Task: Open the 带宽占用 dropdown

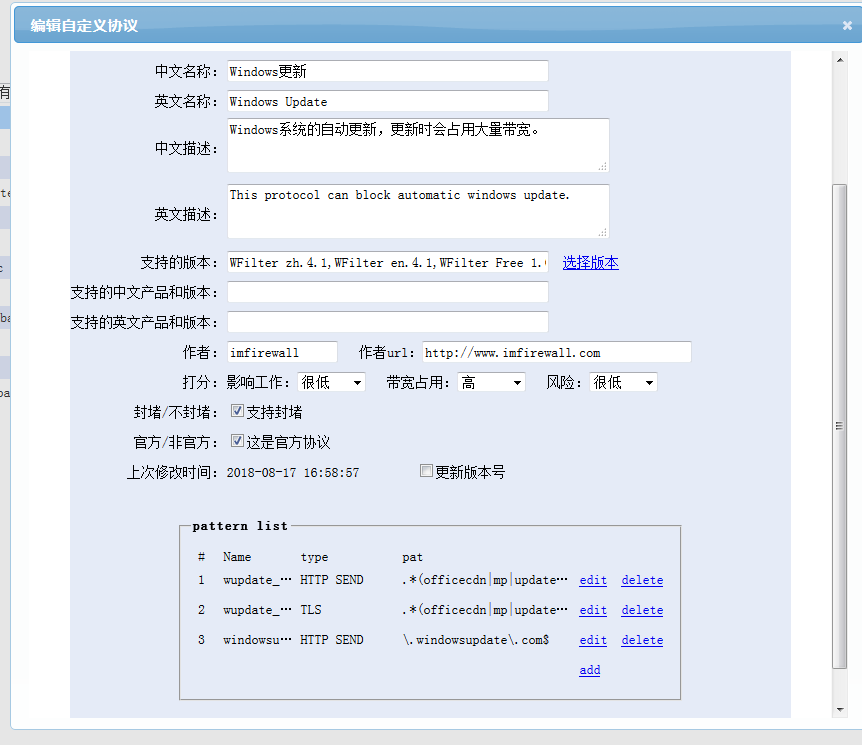Action: coord(491,382)
